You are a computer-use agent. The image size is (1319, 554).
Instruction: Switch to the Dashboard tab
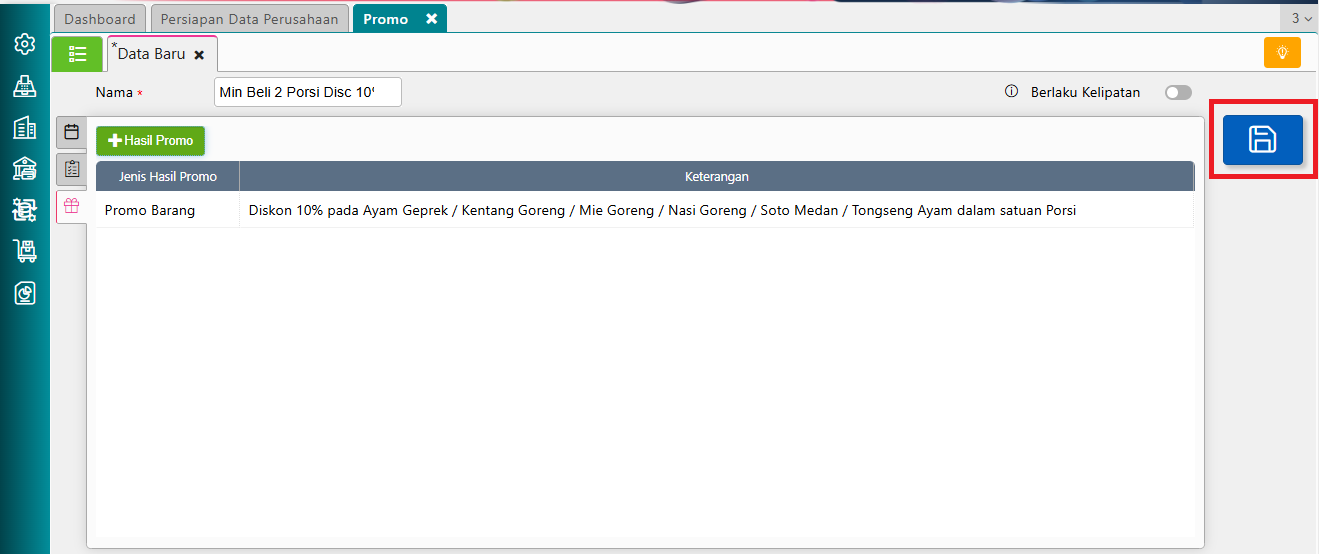coord(100,19)
